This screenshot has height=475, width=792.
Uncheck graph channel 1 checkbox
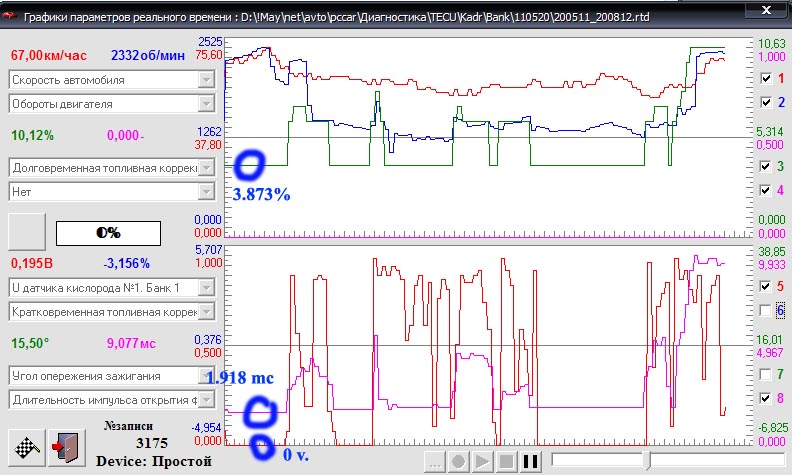[766, 78]
